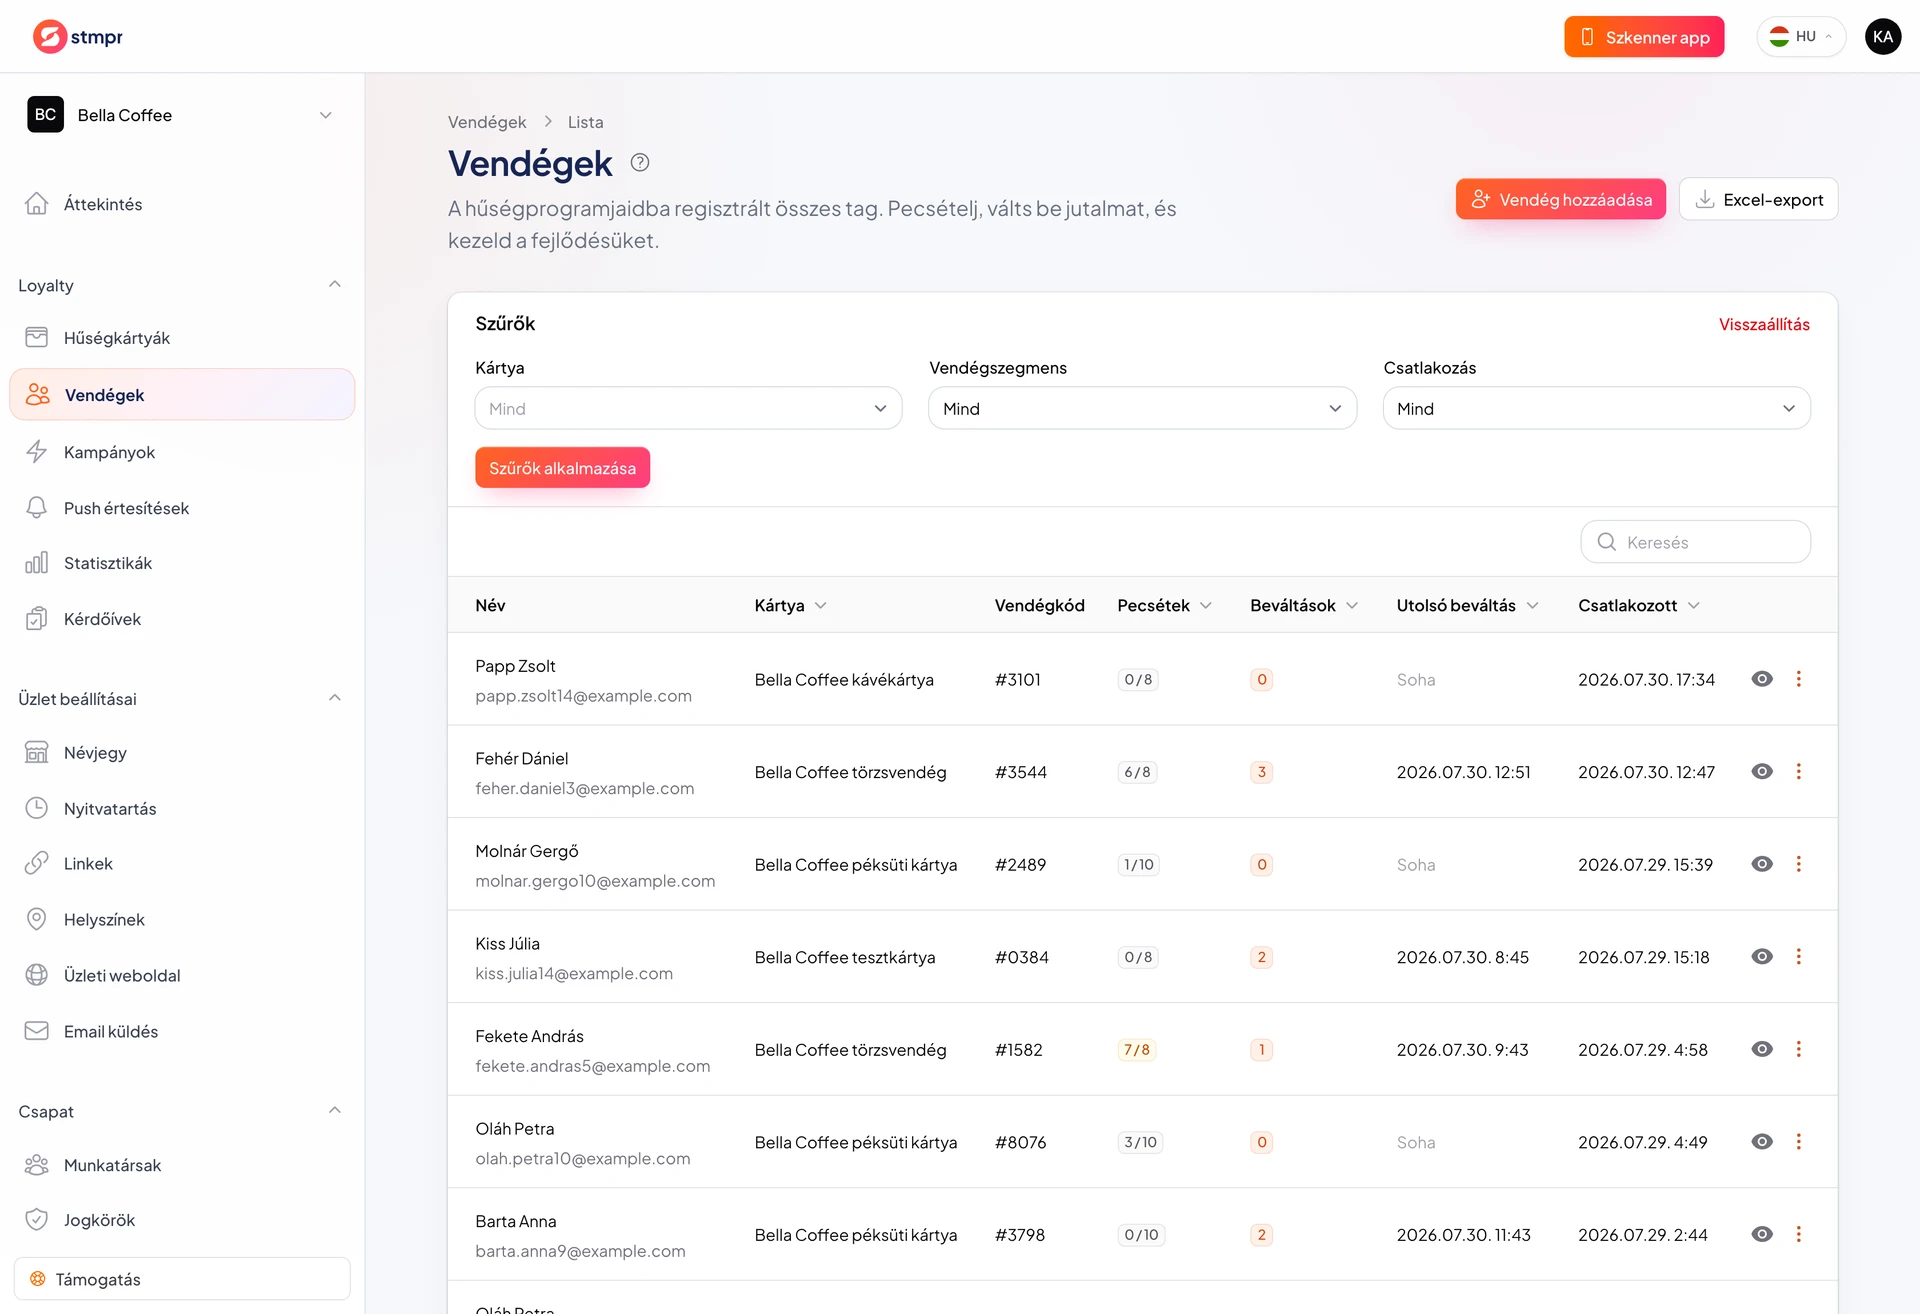
Task: Open the Vendégszegmens filter dropdown
Action: [1142, 408]
